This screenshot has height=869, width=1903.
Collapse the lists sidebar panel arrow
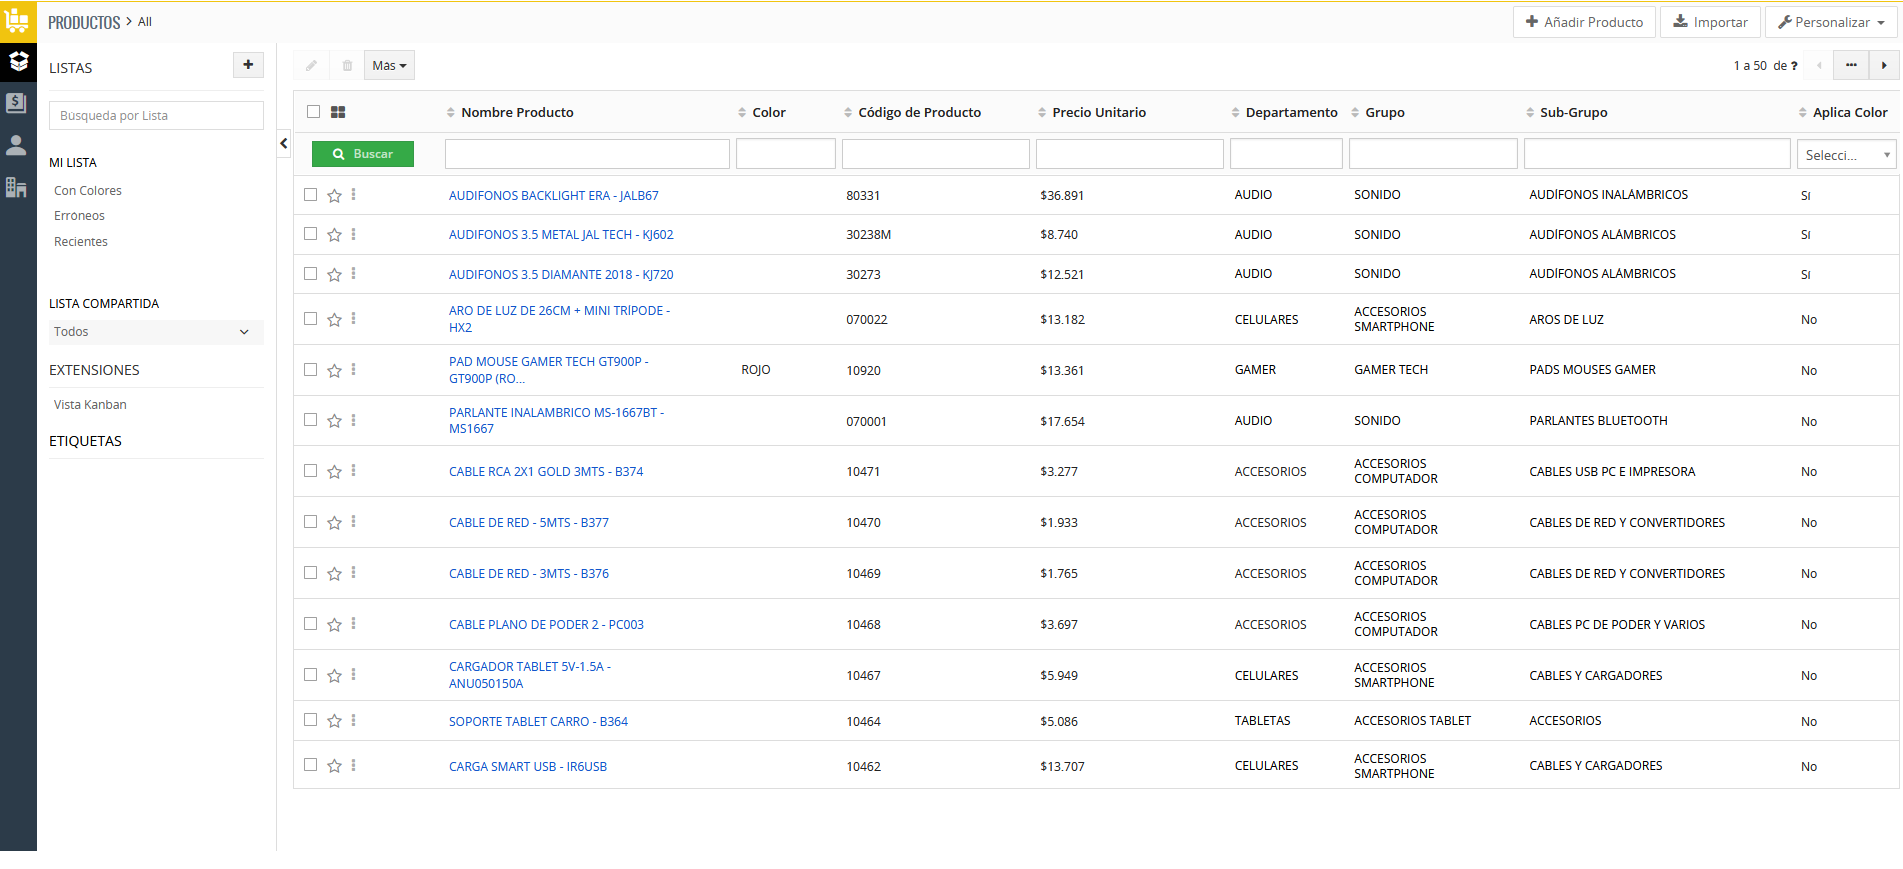pos(284,144)
